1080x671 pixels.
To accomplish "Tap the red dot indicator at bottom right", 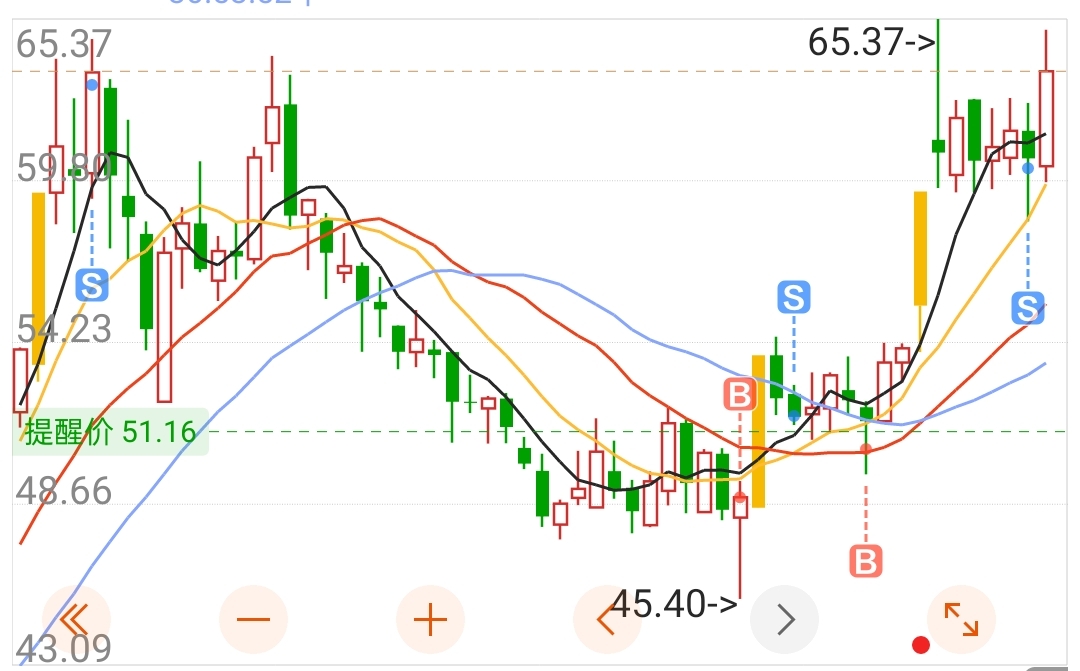I will pyautogui.click(x=921, y=646).
